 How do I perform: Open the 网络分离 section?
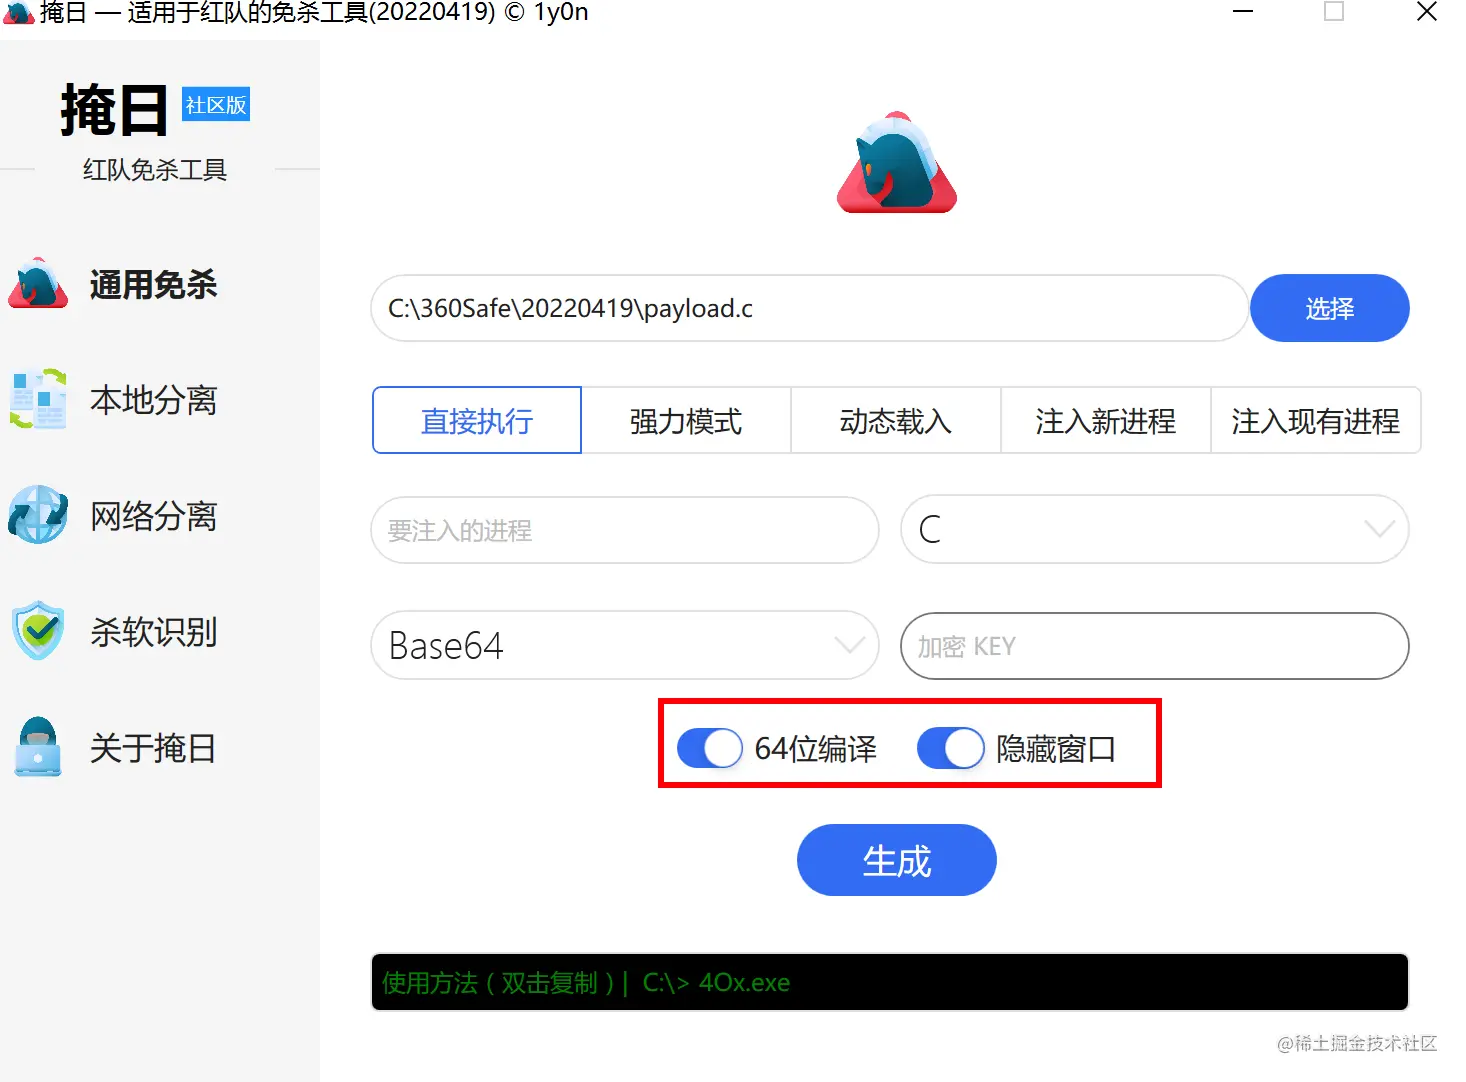153,516
